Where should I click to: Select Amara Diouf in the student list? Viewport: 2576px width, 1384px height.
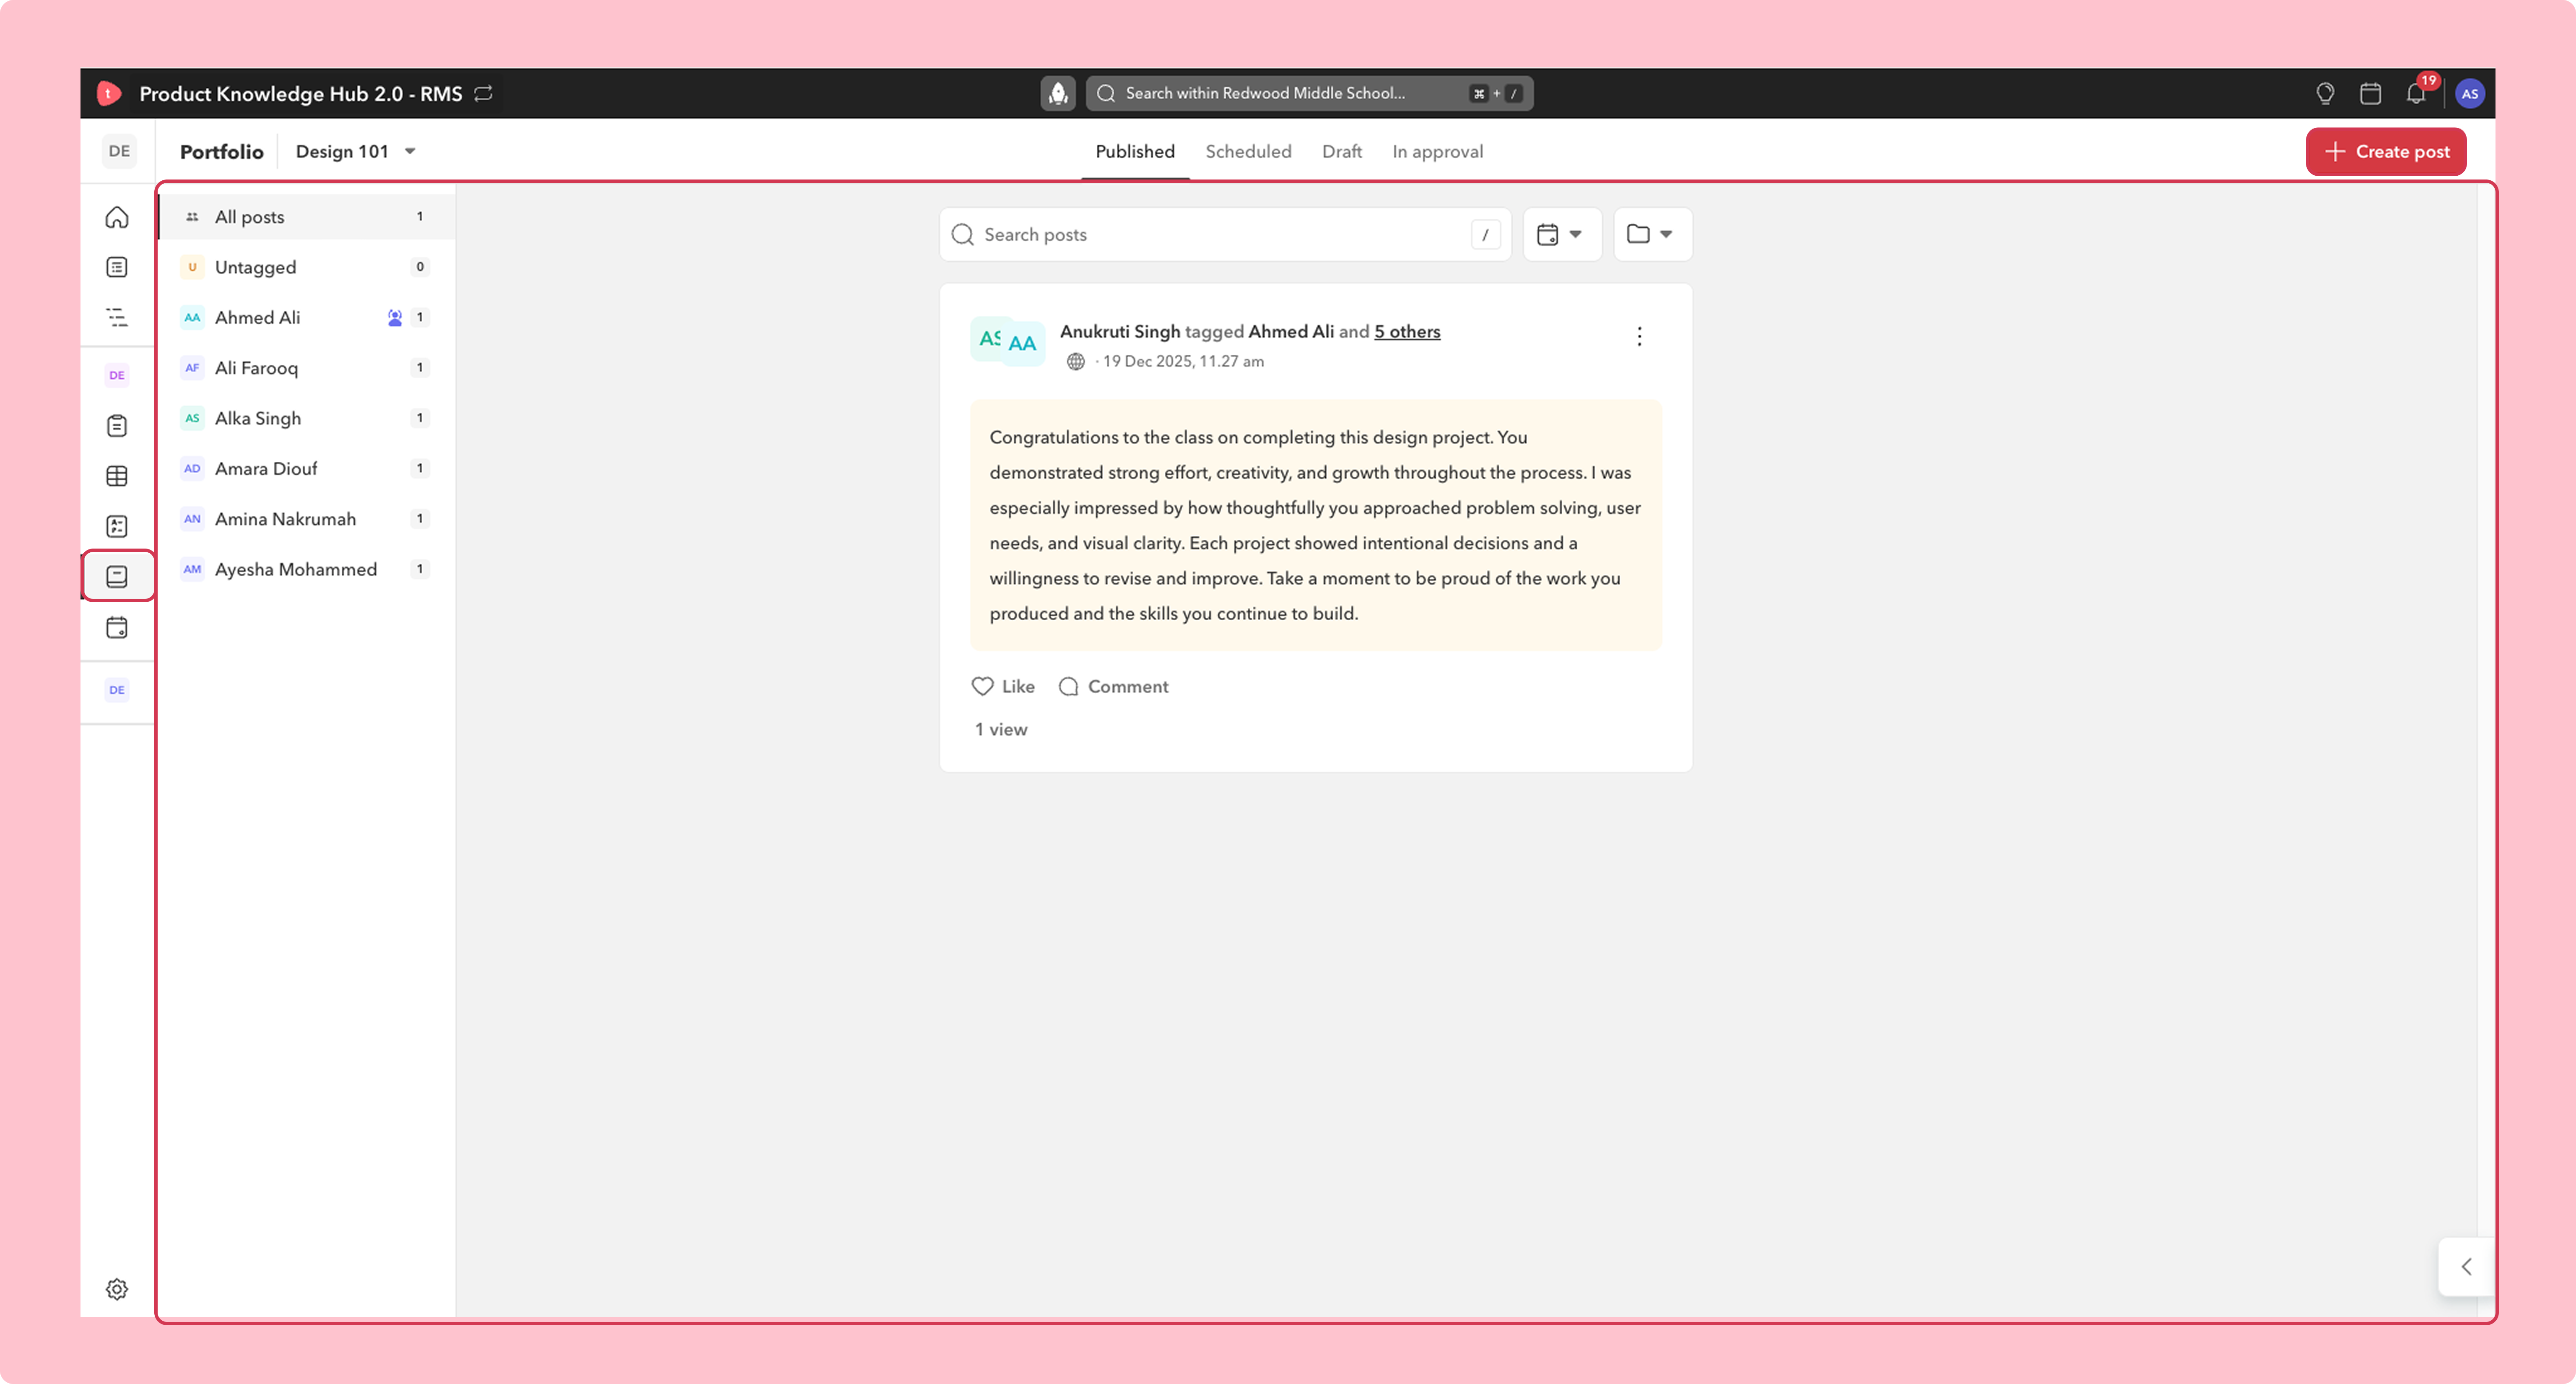[307, 468]
